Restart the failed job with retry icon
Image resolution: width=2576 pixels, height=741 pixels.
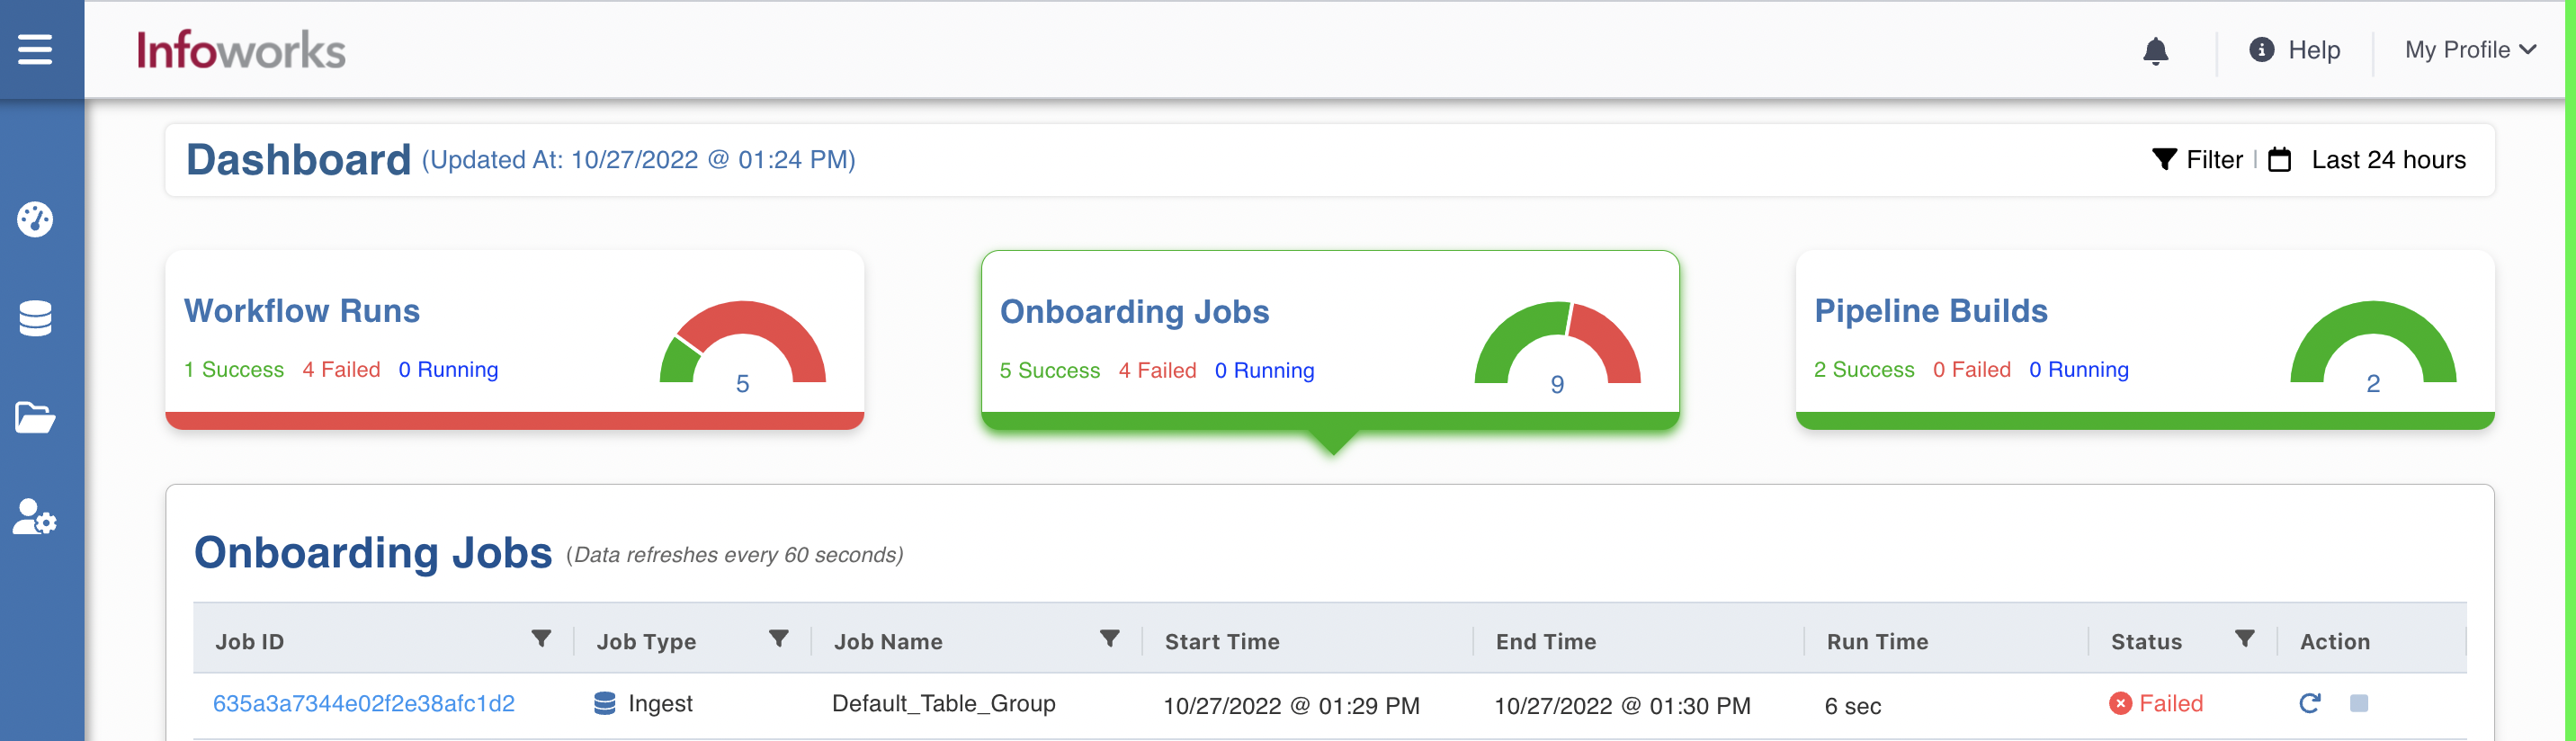click(2309, 703)
